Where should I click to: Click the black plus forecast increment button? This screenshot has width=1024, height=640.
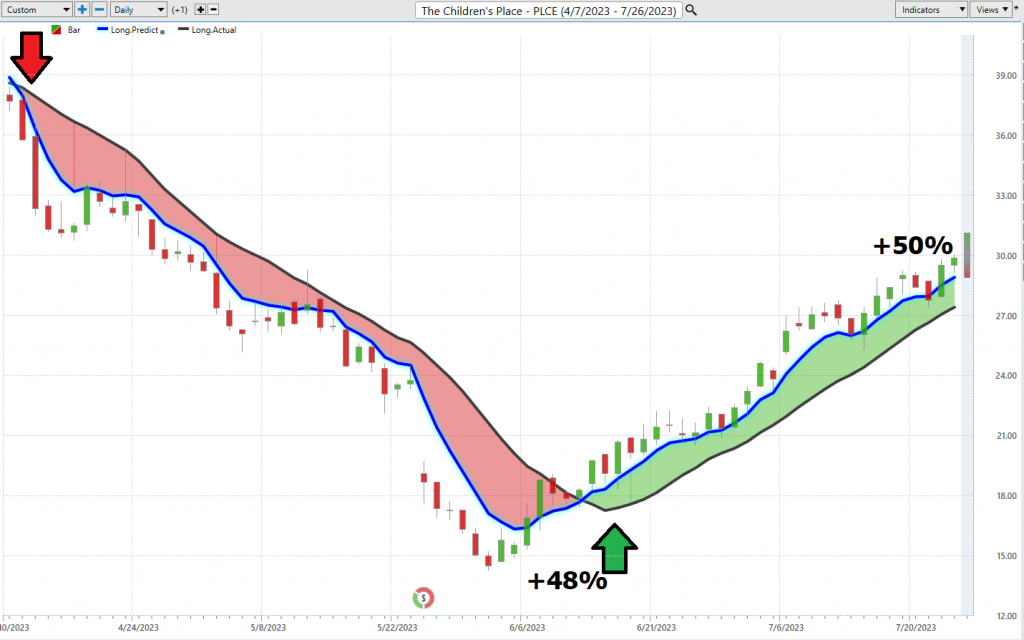[x=200, y=10]
